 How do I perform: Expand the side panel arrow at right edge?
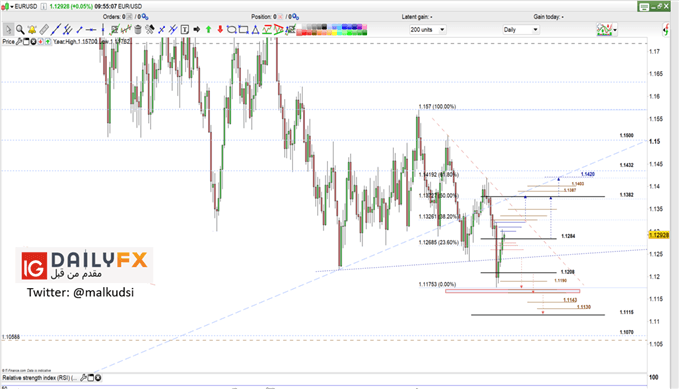[666, 30]
